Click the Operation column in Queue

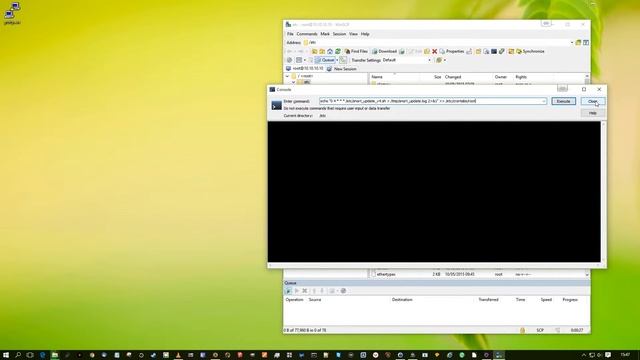coord(294,300)
